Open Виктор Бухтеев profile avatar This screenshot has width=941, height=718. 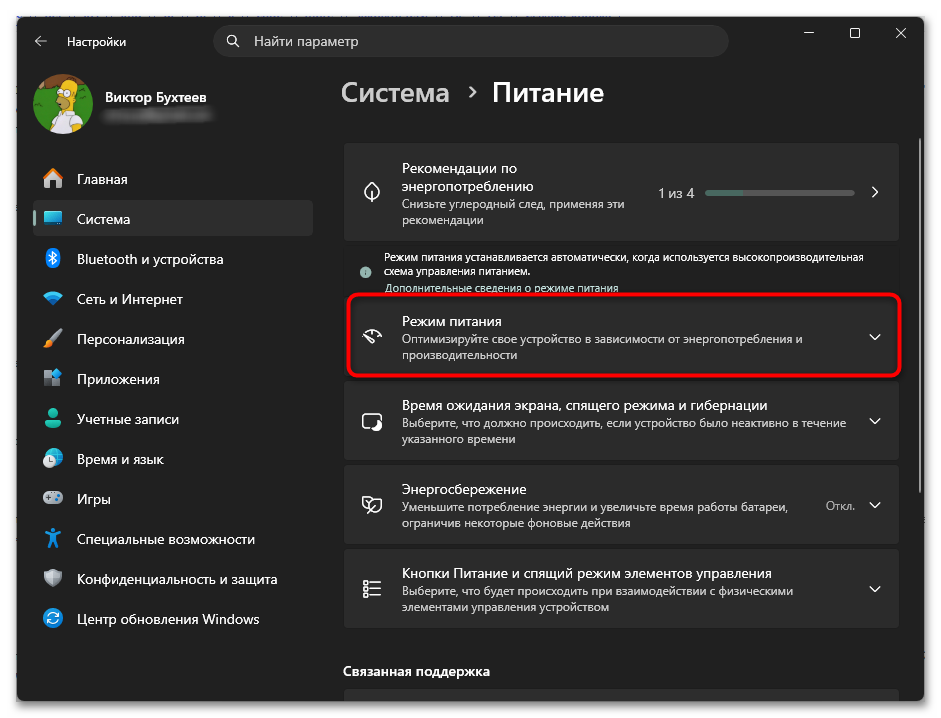(63, 104)
